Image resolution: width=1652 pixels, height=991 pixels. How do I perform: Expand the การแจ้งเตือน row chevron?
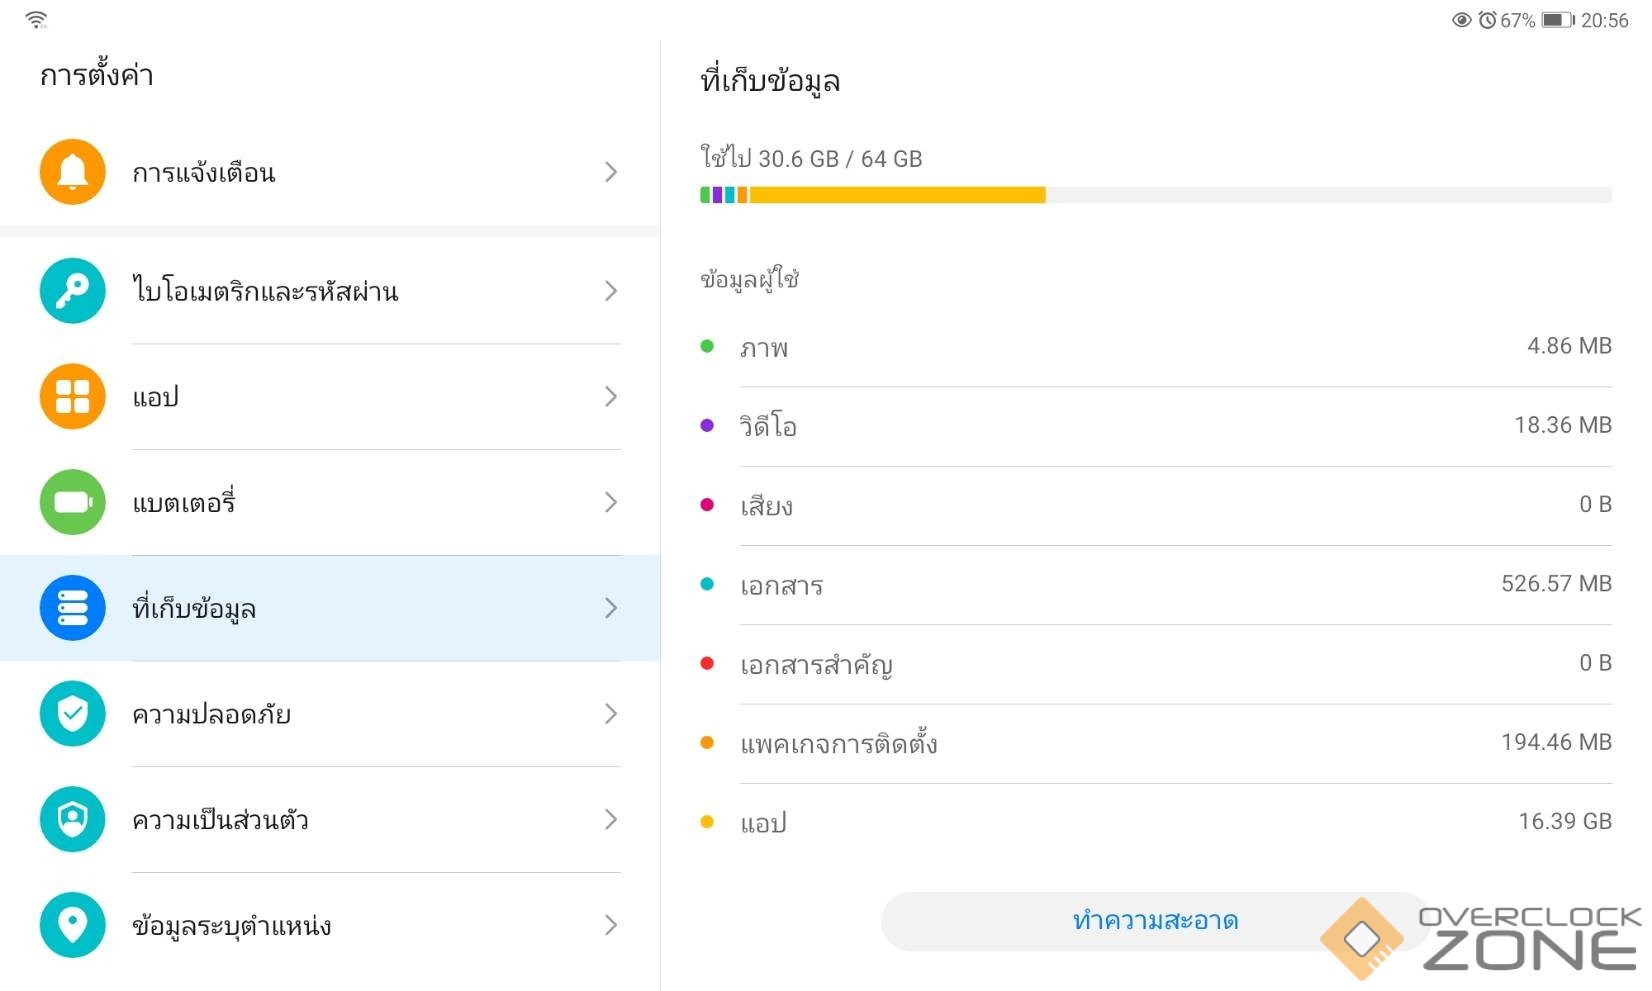click(x=611, y=172)
